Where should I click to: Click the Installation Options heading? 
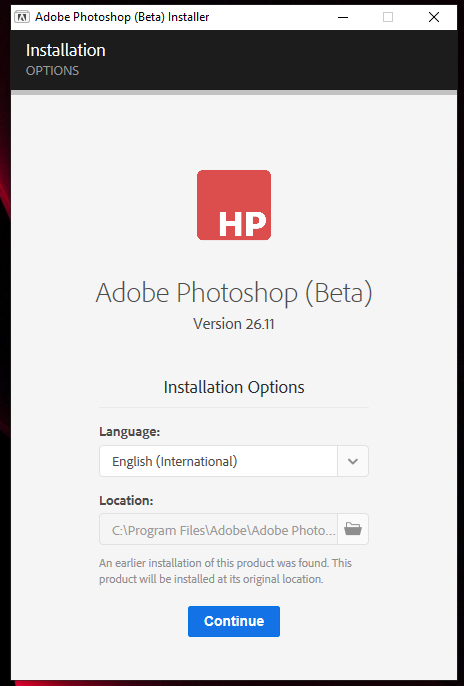click(x=234, y=388)
